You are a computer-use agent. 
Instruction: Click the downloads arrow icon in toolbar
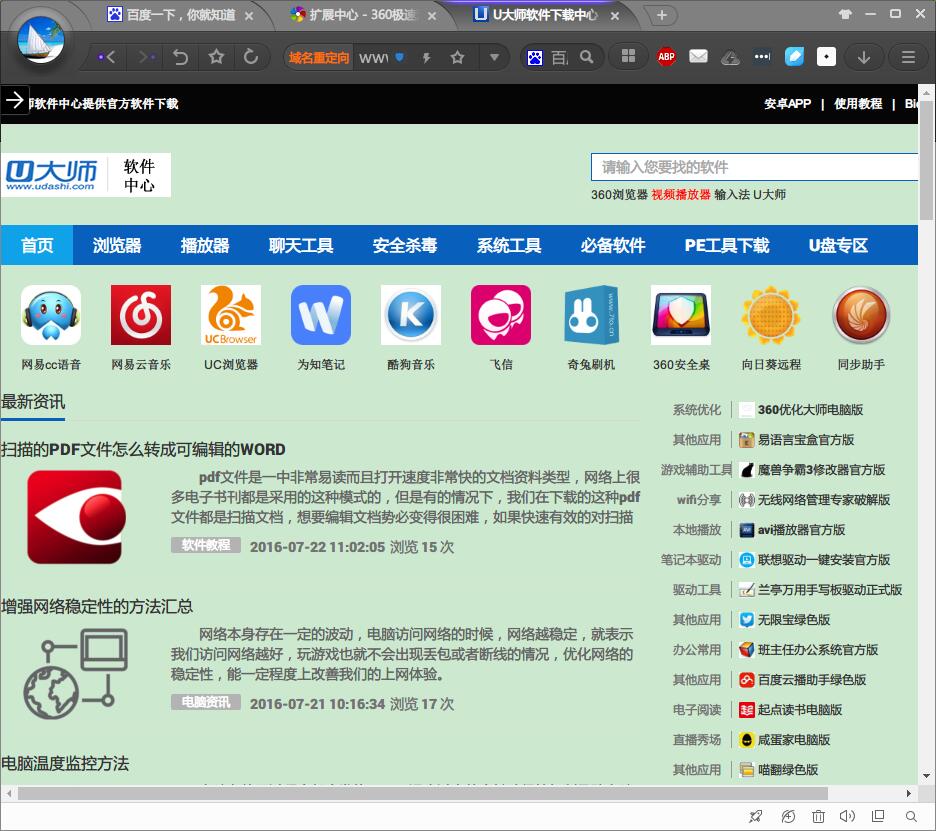pos(864,57)
